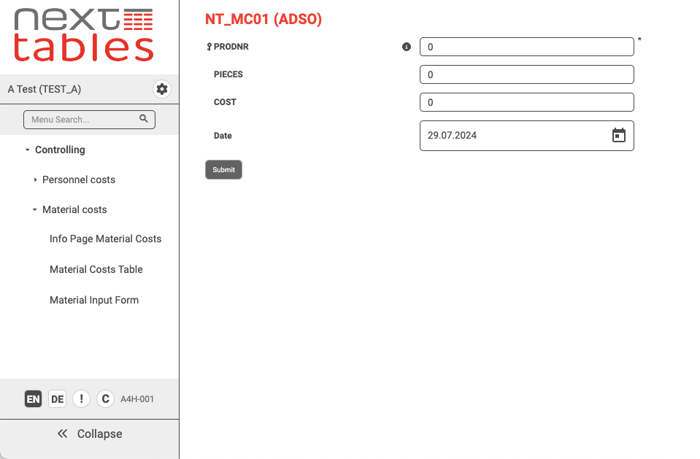Viewport: 700px width, 459px height.
Task: Click the nexttables logo
Action: click(x=84, y=34)
